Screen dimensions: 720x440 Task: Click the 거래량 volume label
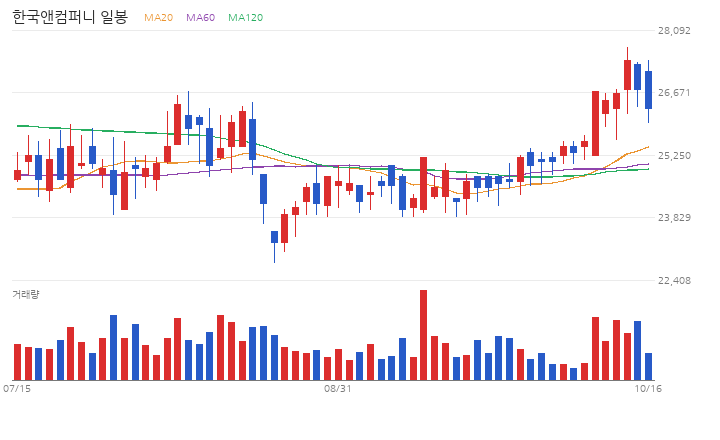26,294
